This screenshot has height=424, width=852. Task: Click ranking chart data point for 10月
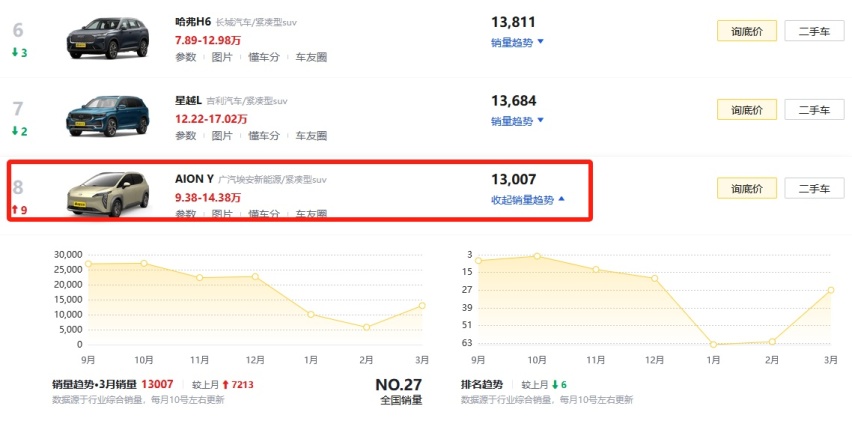tap(537, 255)
